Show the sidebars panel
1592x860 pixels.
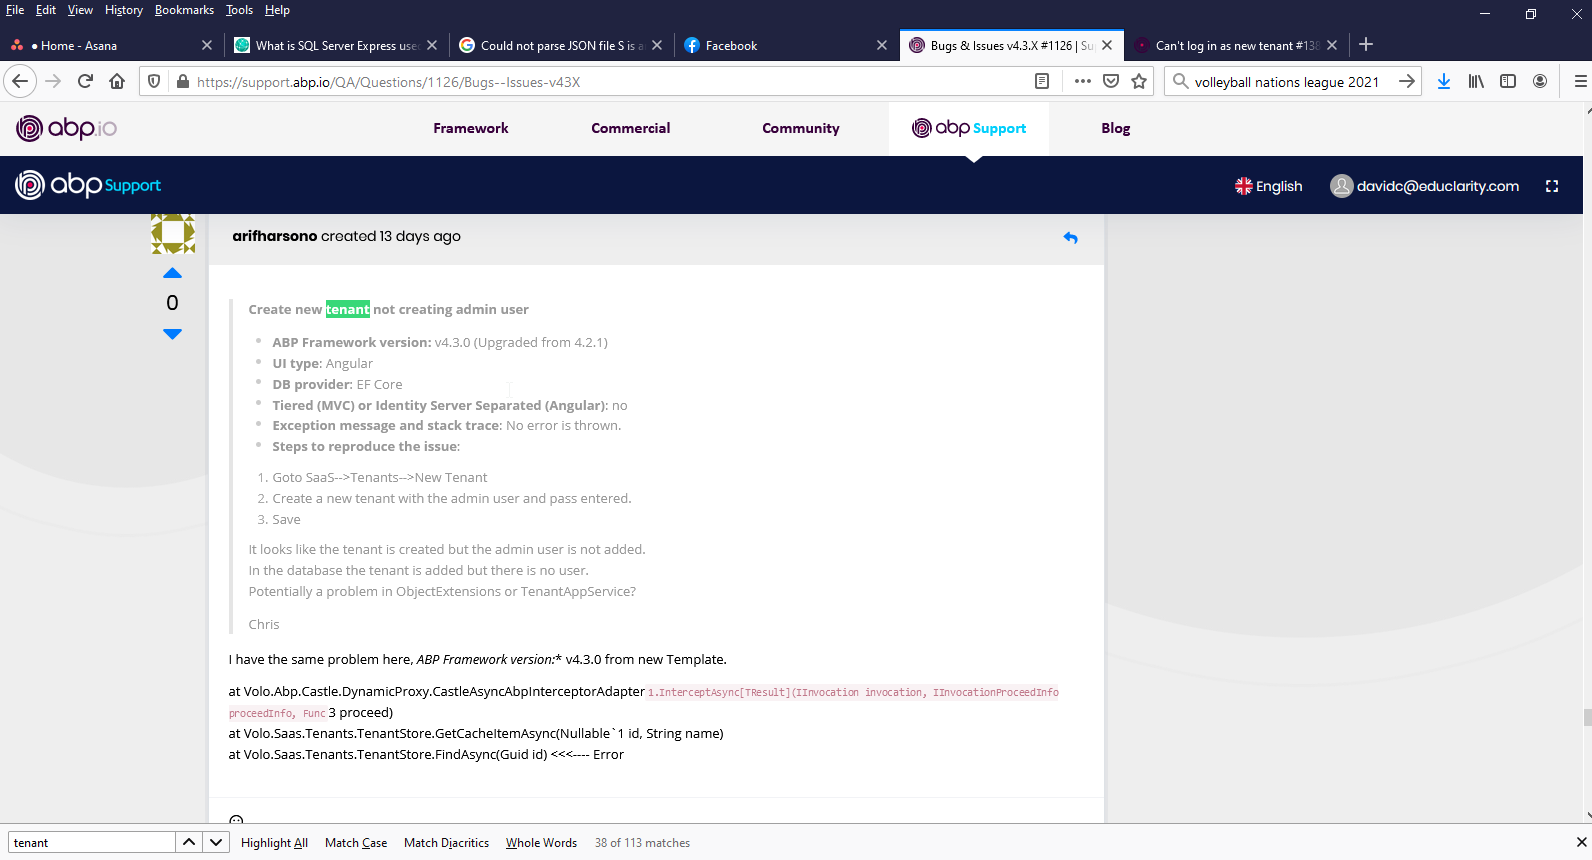1508,81
